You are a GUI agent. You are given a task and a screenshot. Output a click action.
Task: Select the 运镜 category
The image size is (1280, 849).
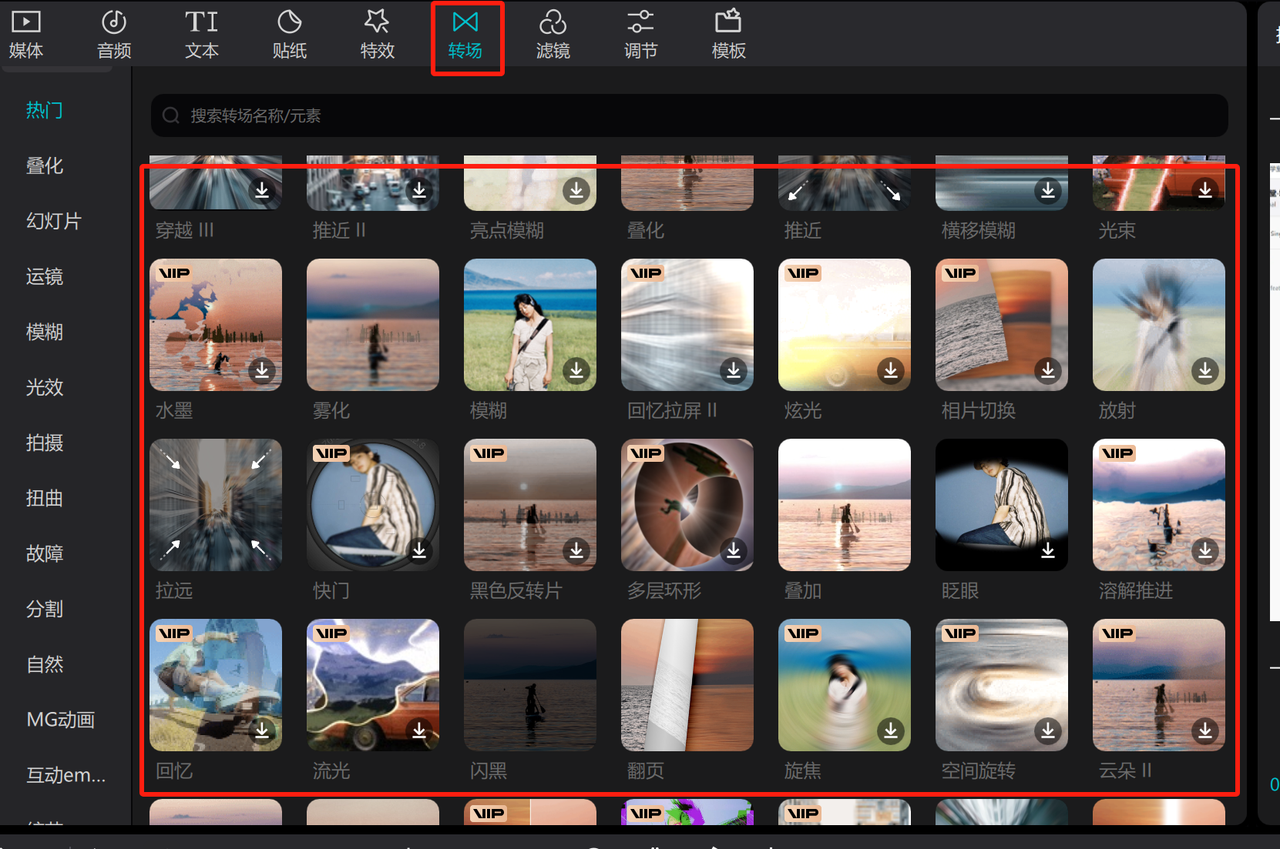pyautogui.click(x=45, y=276)
